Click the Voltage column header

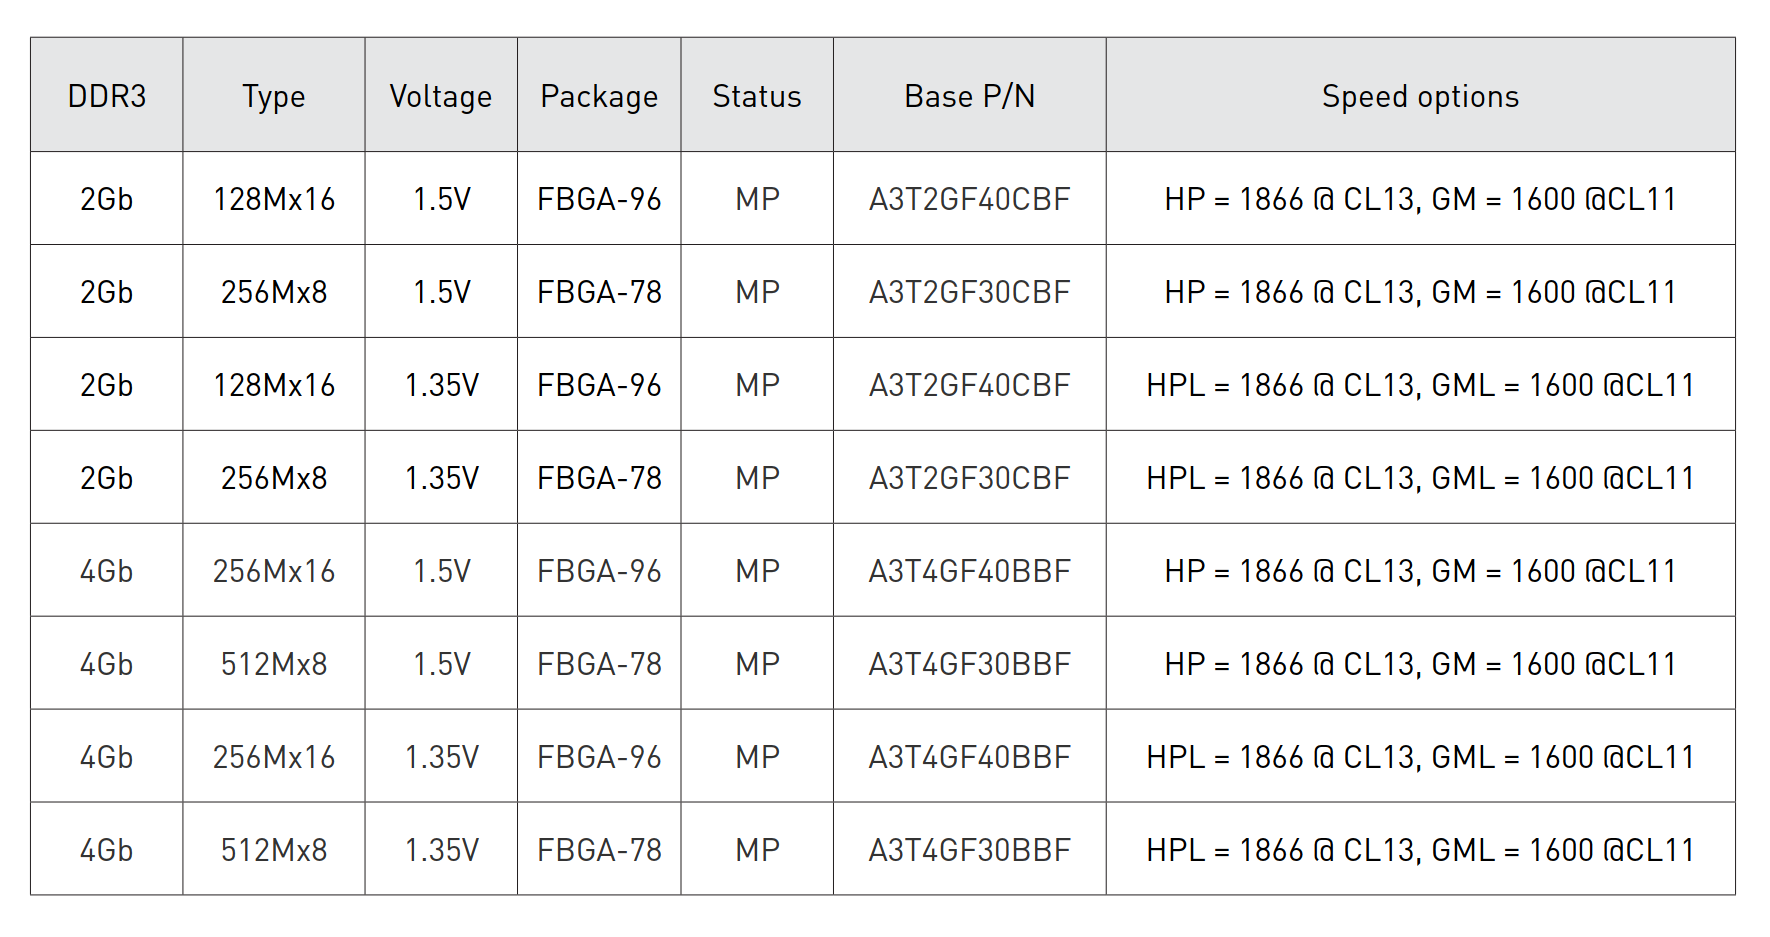coord(441,96)
